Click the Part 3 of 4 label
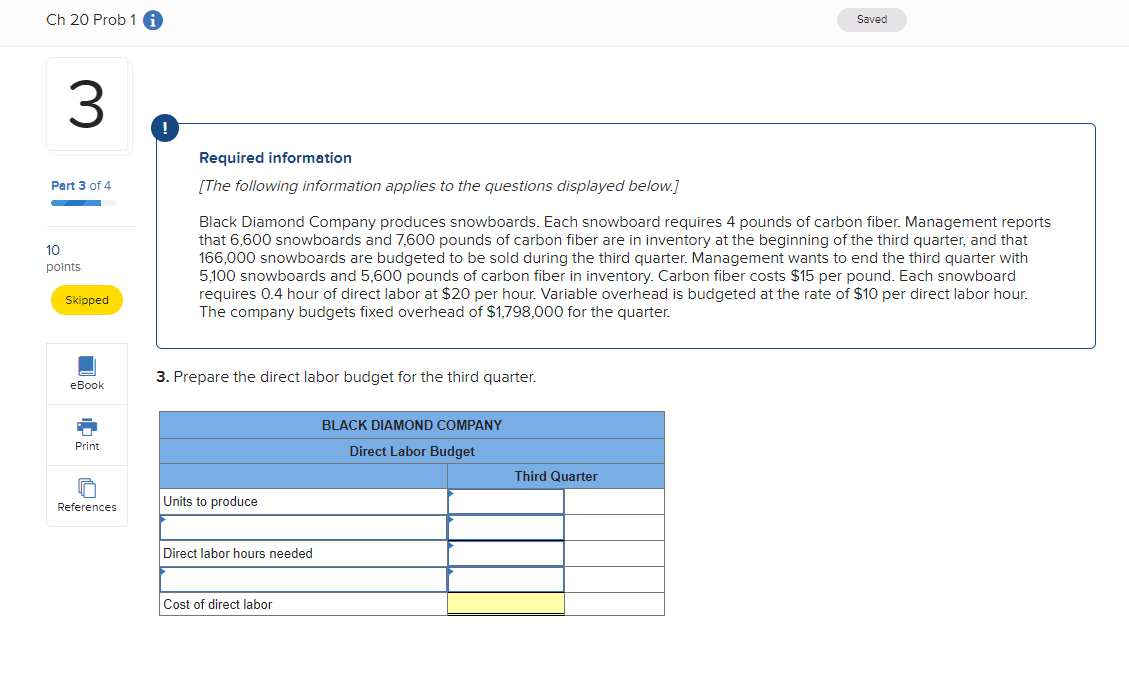 click(x=81, y=186)
